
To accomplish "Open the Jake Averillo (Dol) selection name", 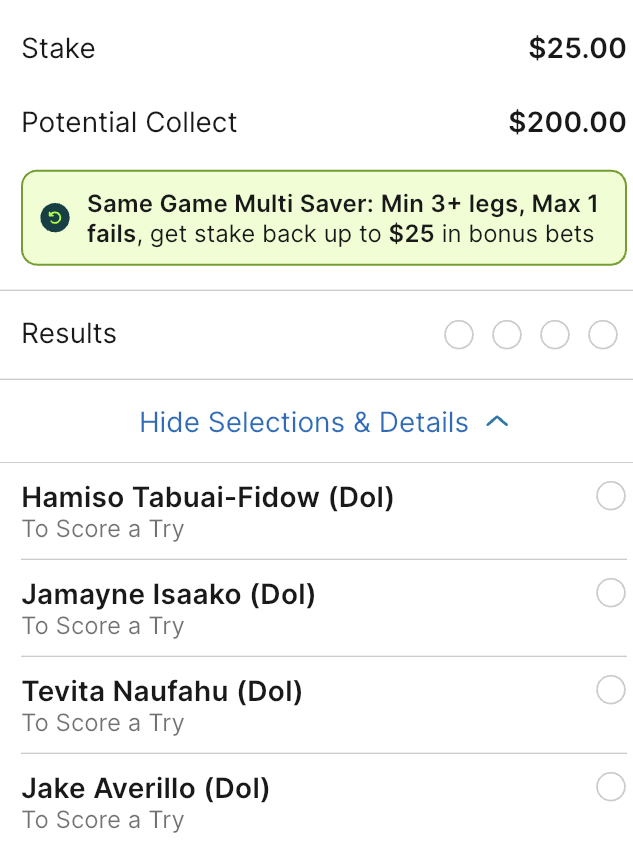I will pyautogui.click(x=146, y=788).
